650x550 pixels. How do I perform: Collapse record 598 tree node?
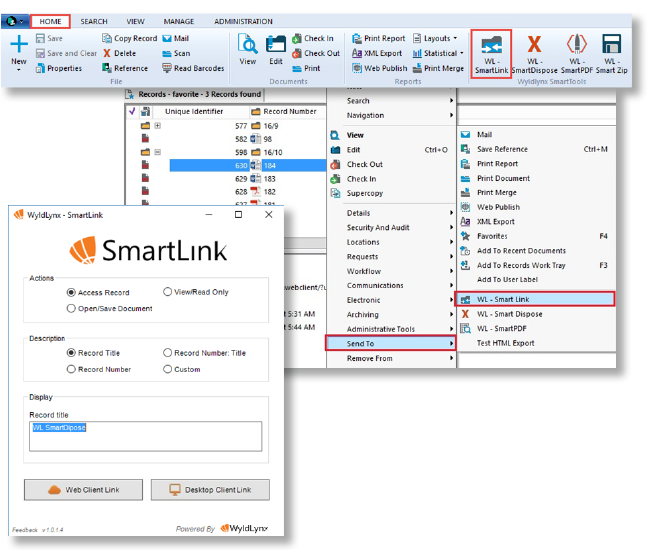pos(158,152)
